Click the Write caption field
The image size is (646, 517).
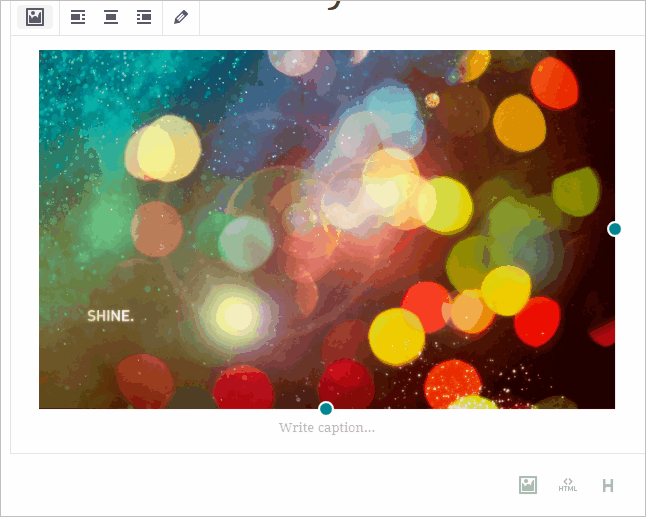327,428
